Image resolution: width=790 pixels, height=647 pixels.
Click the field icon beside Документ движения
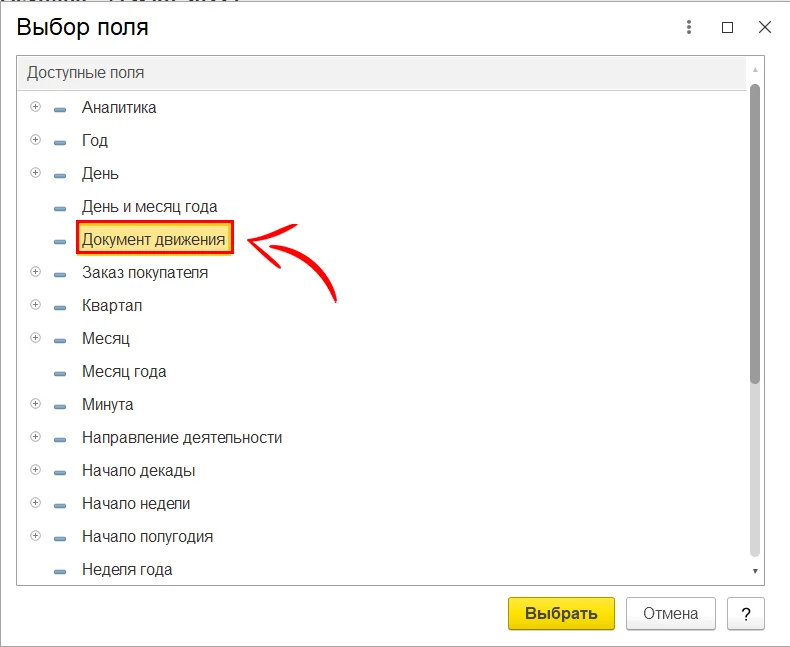tap(60, 240)
